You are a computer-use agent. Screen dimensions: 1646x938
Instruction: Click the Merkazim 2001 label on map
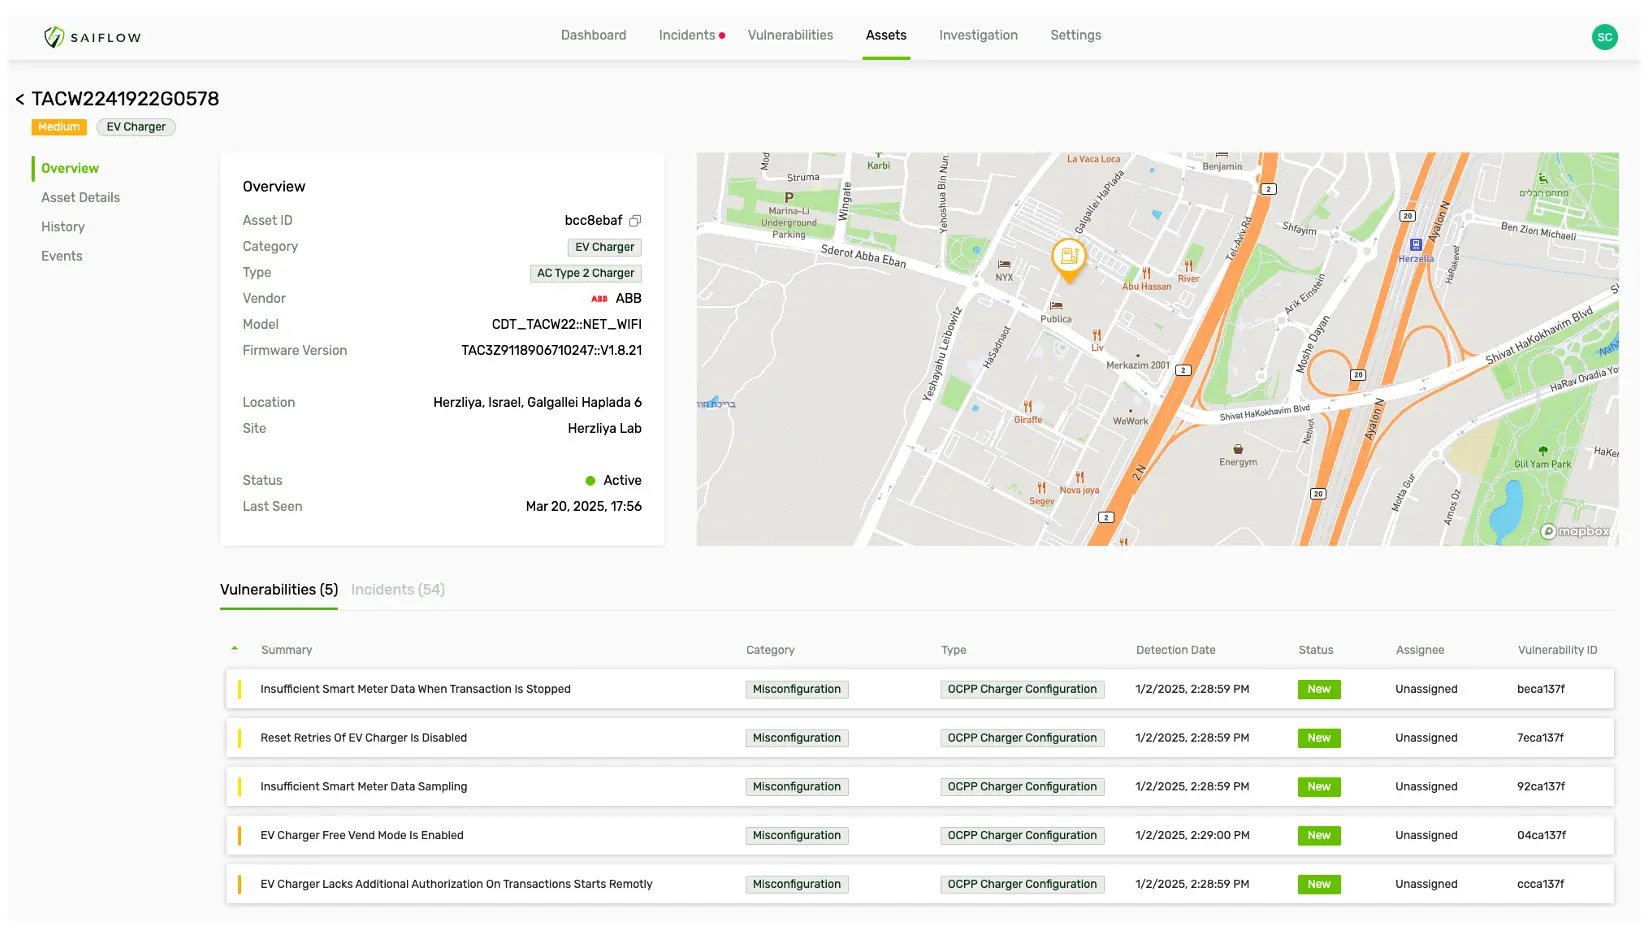pos(1137,366)
